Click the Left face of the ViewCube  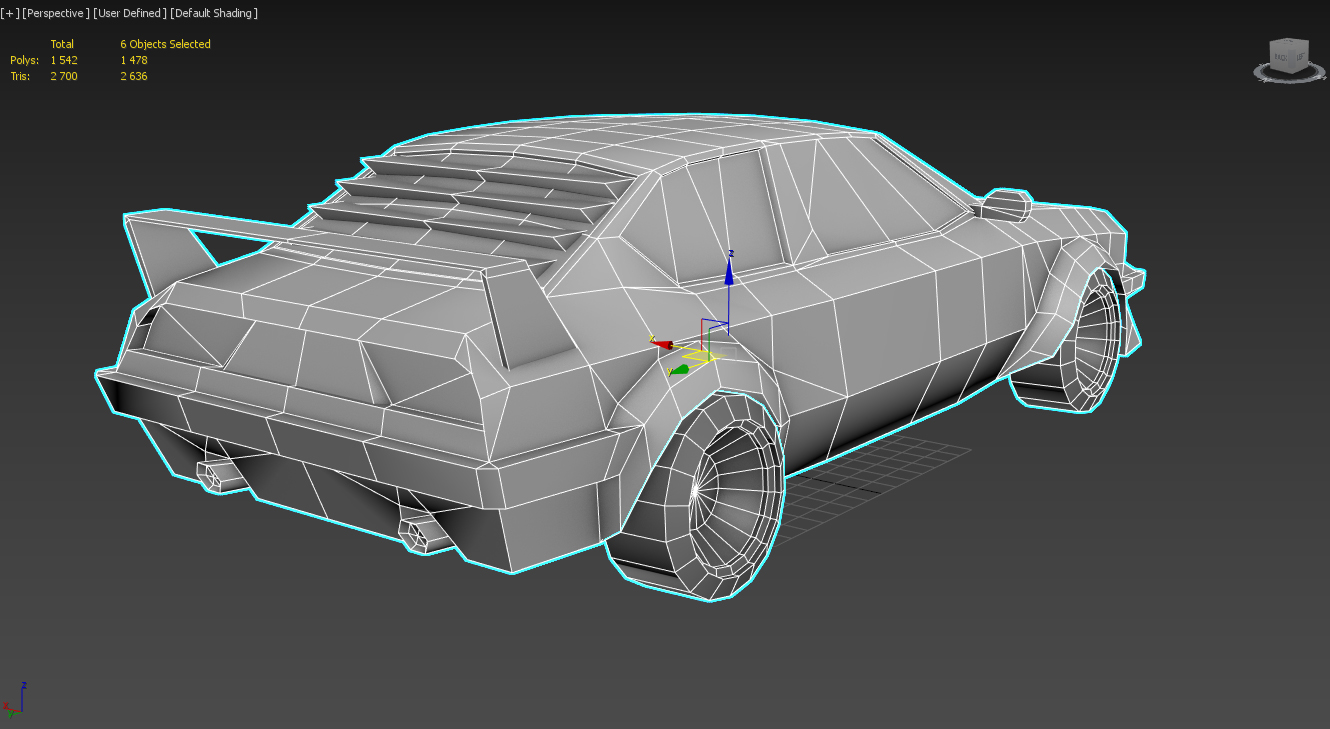pos(1300,57)
